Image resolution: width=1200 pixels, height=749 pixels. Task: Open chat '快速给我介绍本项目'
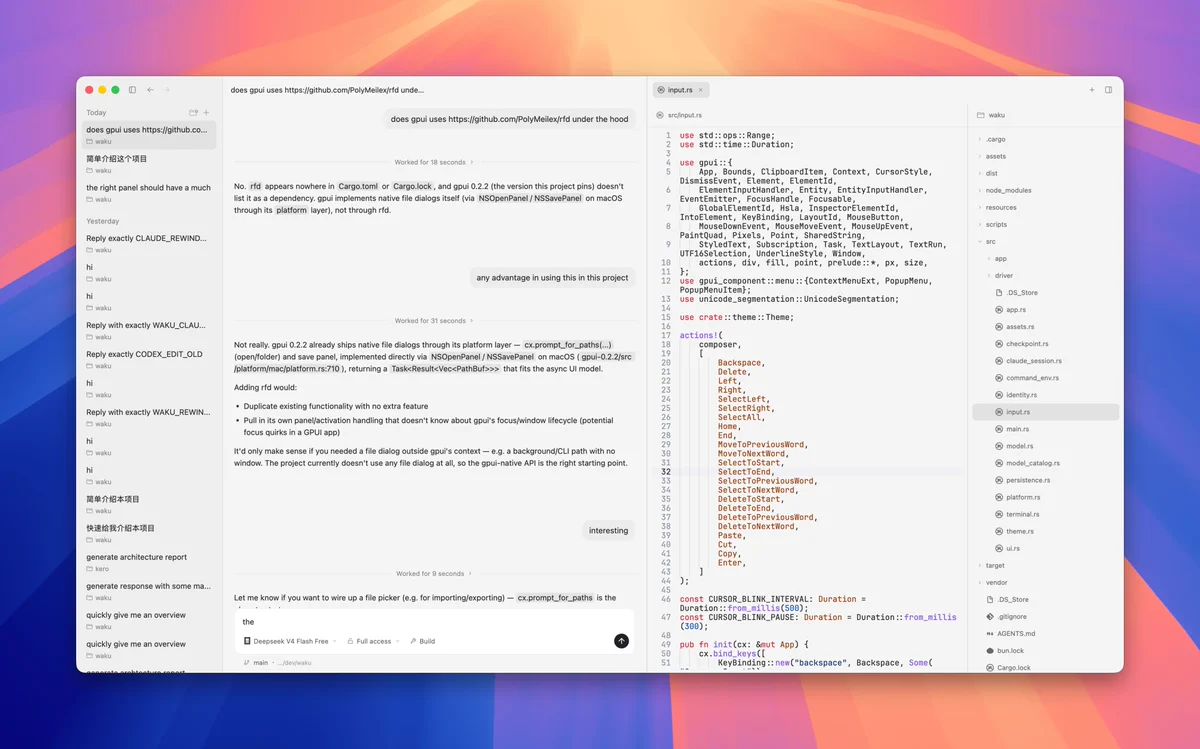(x=148, y=533)
